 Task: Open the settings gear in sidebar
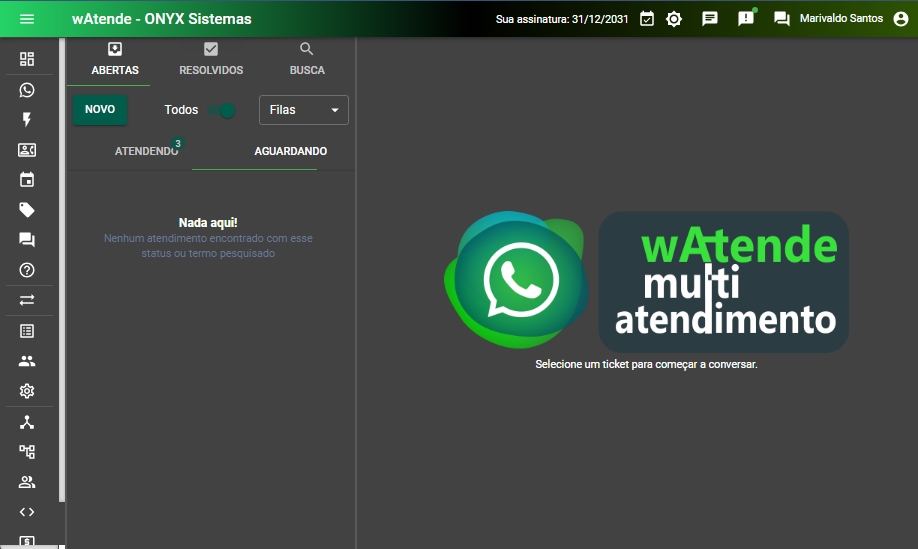[27, 391]
